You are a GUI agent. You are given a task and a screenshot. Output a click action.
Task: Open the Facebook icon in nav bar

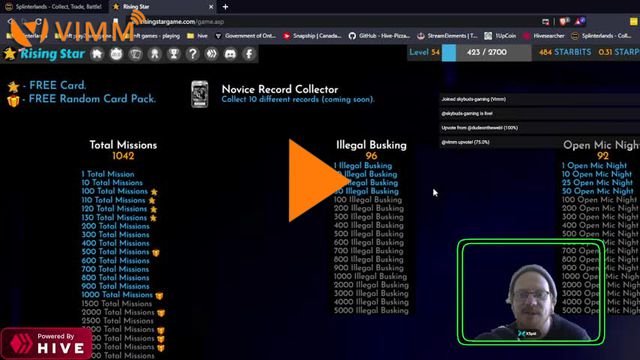pos(249,54)
